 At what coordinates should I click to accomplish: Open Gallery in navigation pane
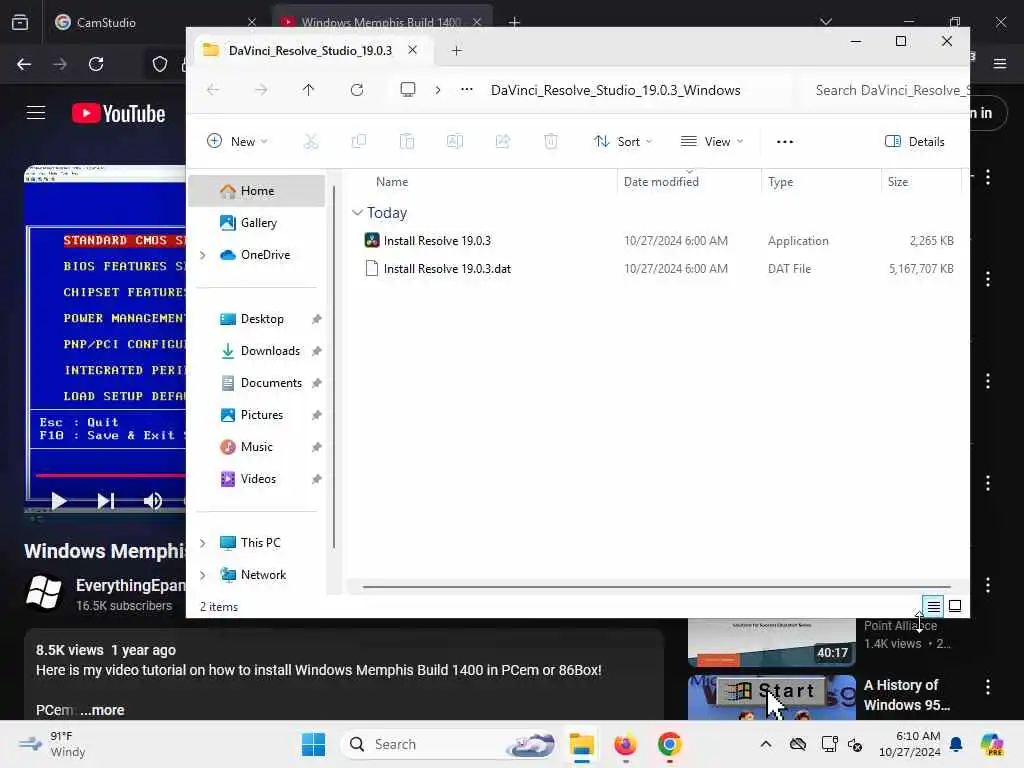(257, 223)
